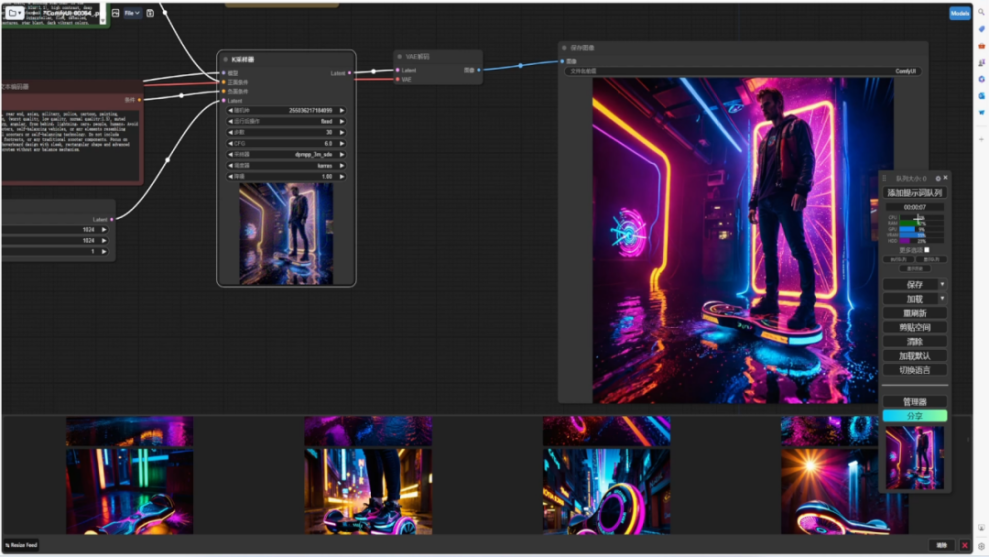This screenshot has width=989, height=557.
Task: Collapse the VAE解码 node via its dot
Action: [400, 57]
